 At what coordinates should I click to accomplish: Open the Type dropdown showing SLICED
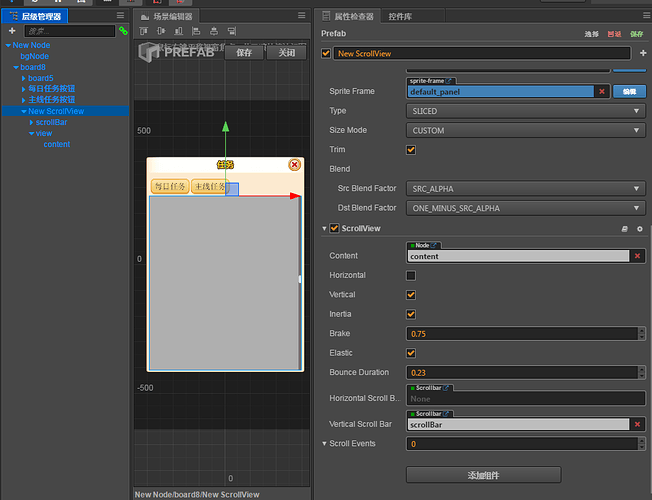525,111
